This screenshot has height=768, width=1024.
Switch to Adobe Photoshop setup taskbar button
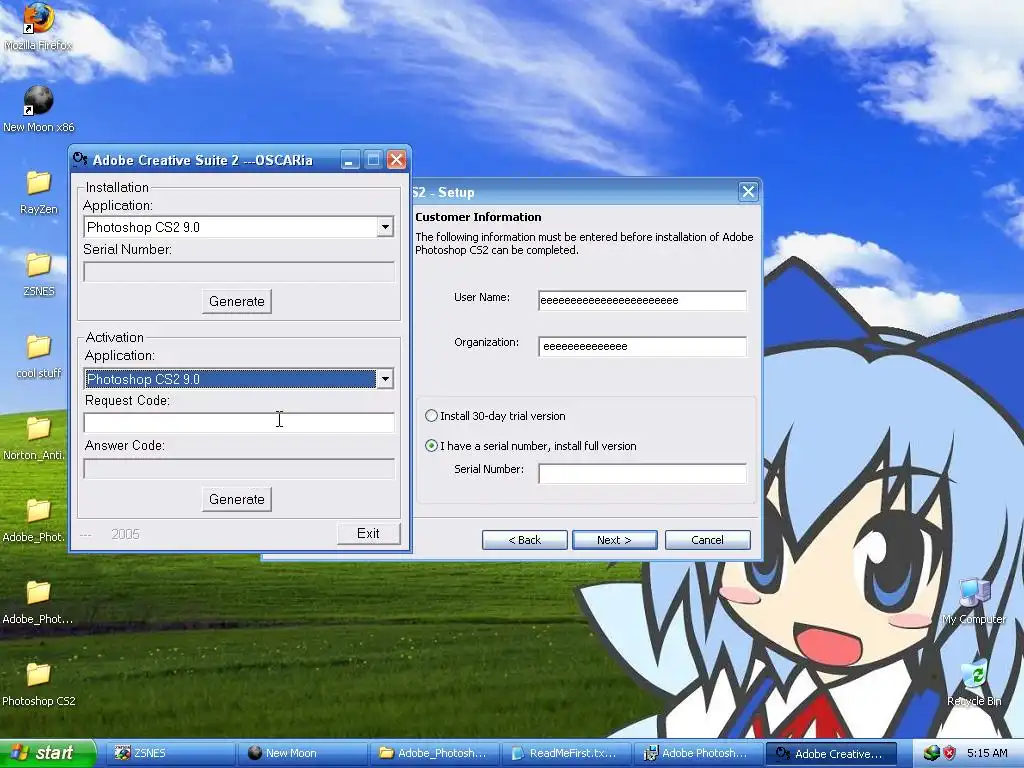(x=699, y=754)
